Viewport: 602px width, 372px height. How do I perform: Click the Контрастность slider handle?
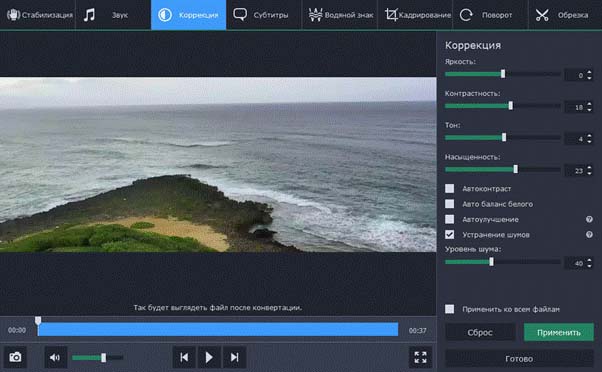coord(511,106)
